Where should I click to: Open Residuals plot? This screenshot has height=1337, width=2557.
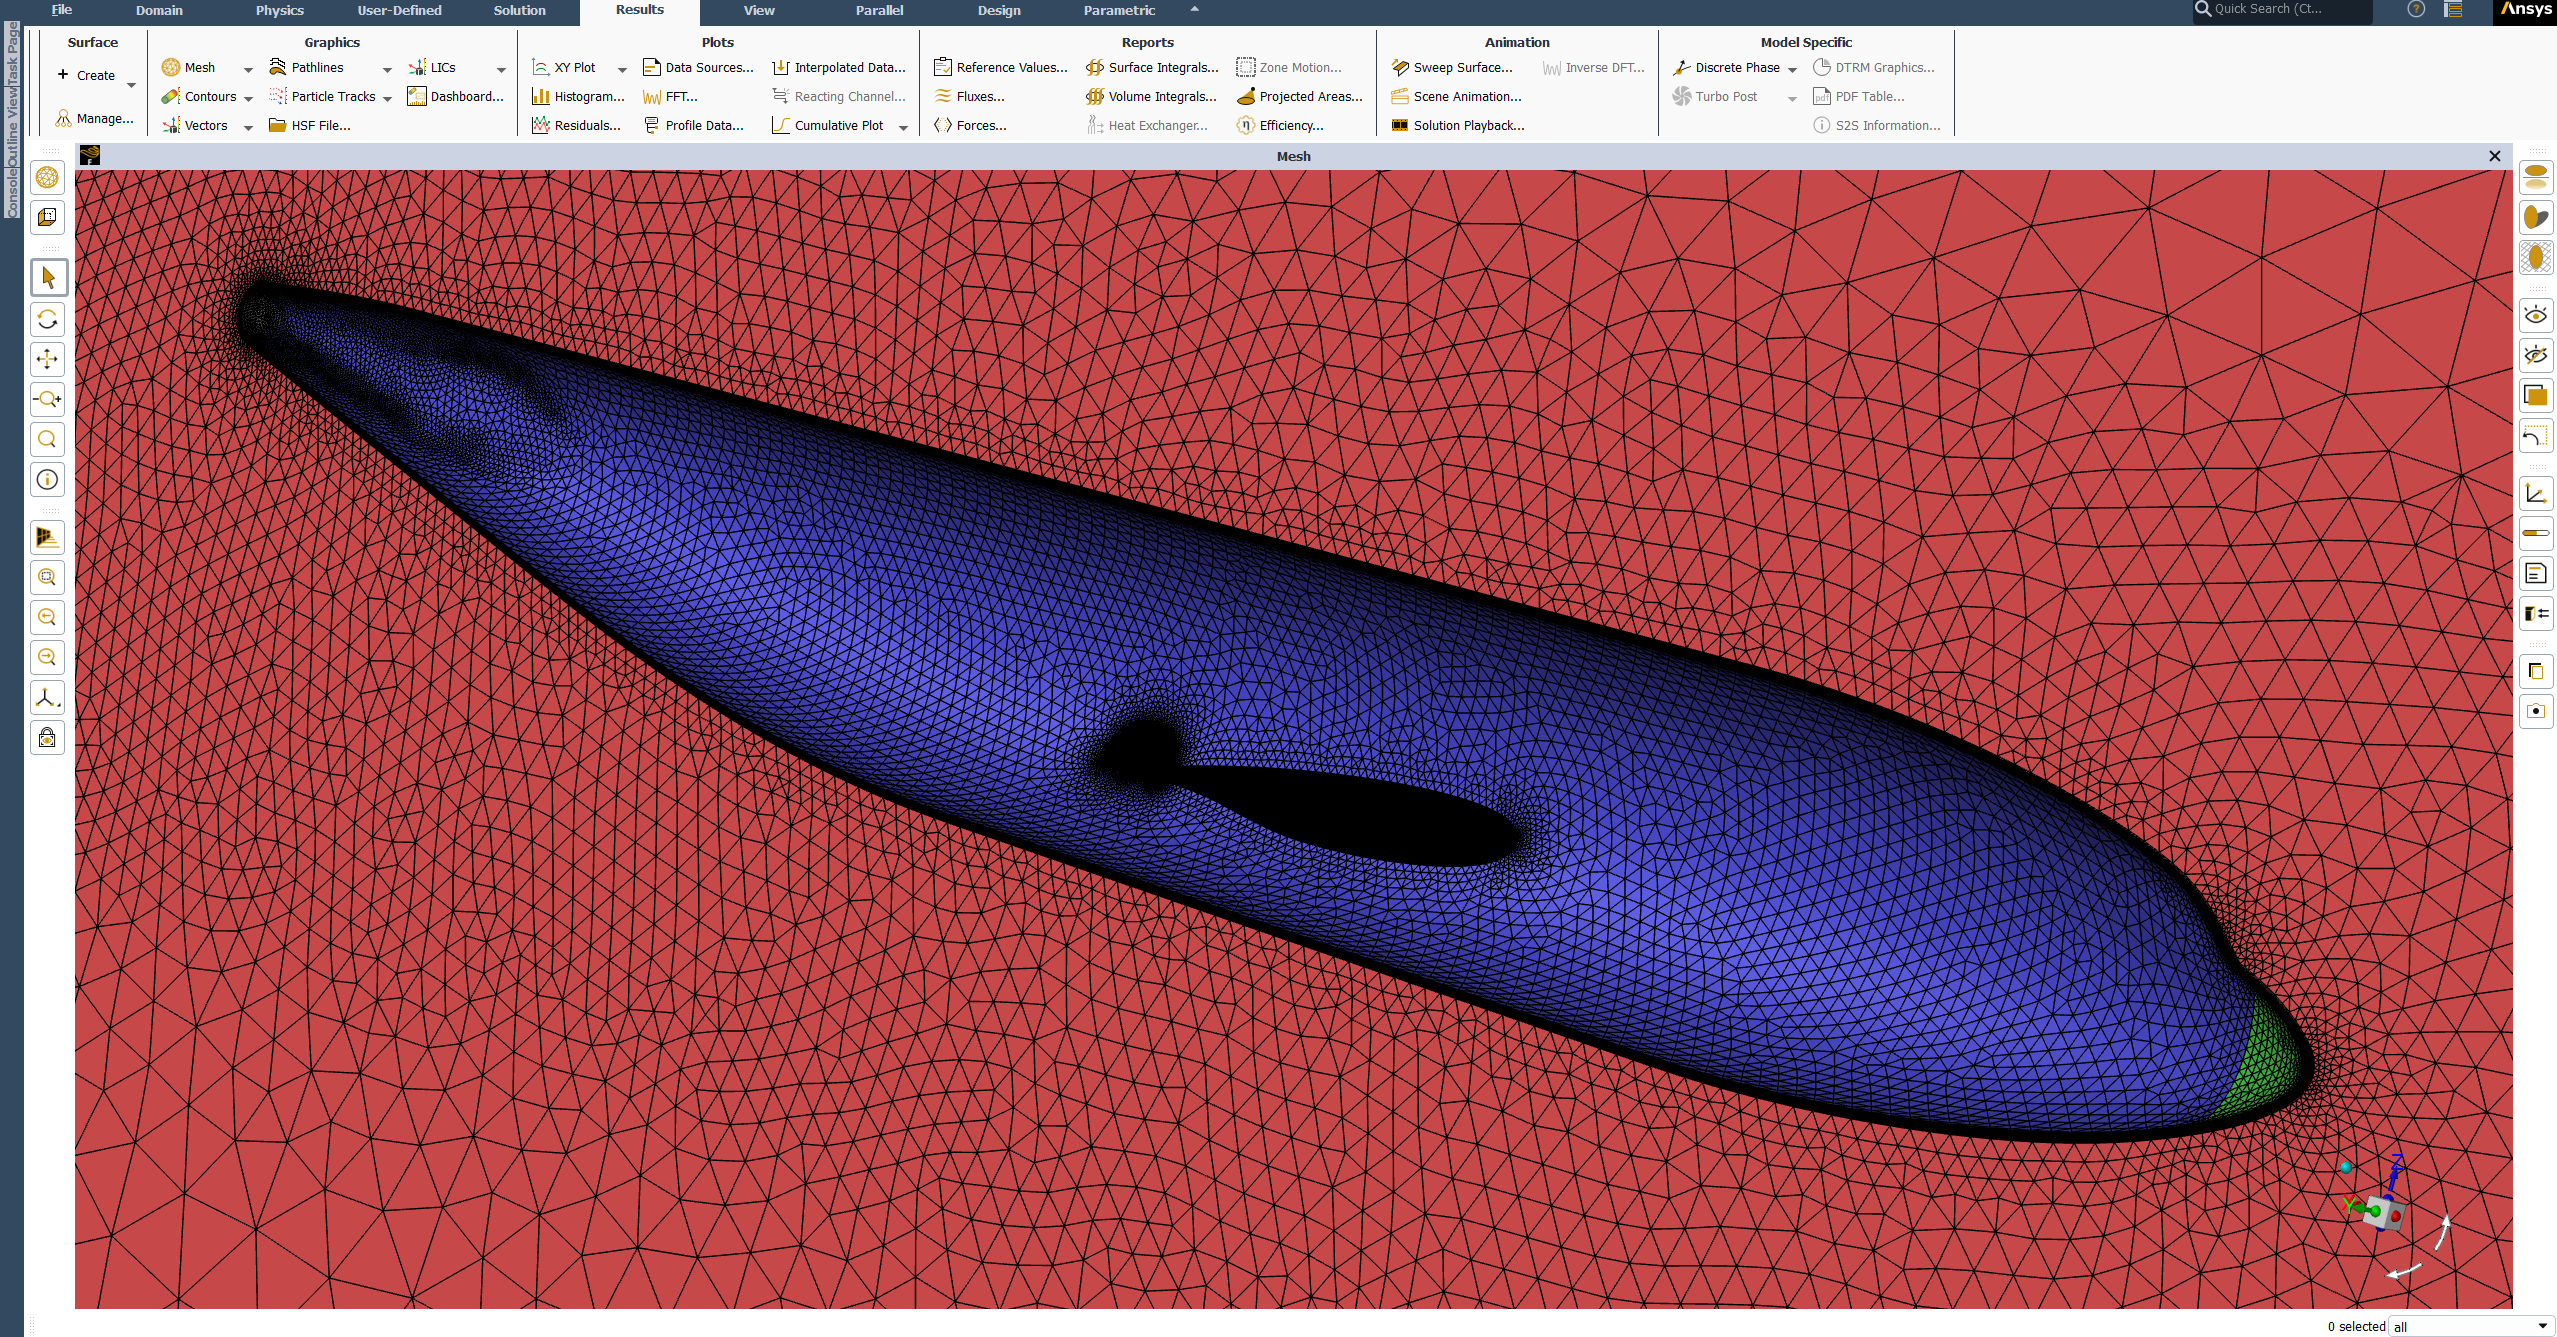576,126
